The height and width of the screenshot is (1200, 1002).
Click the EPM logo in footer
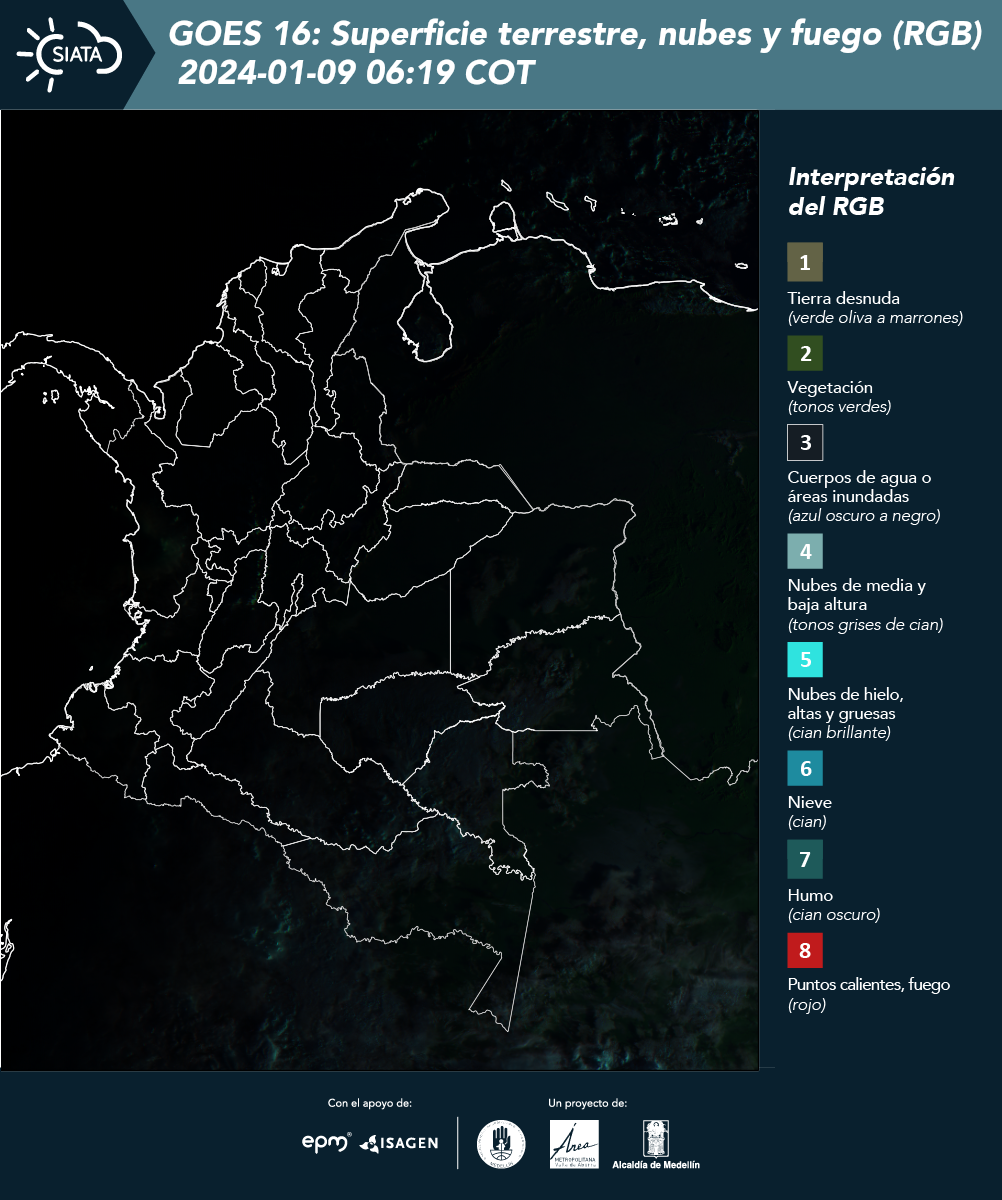pyautogui.click(x=327, y=1142)
